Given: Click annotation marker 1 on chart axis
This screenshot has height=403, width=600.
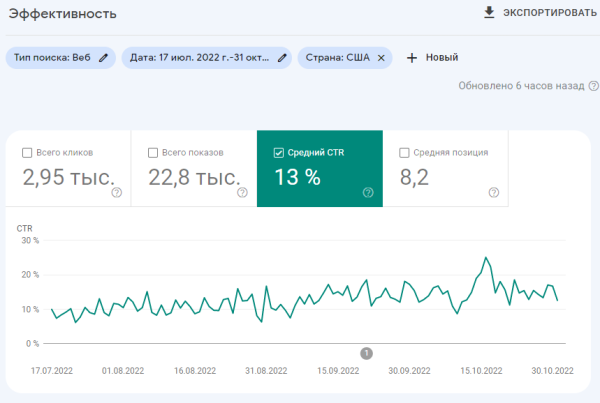Looking at the screenshot, I should click(366, 353).
